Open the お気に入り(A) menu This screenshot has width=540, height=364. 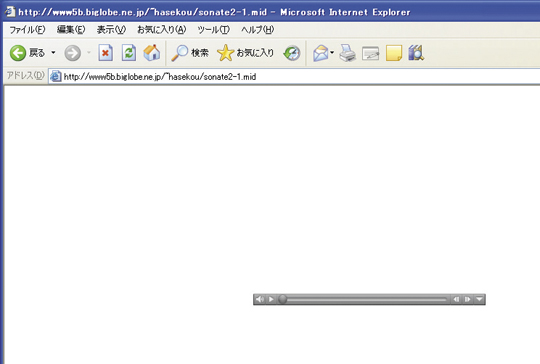tap(162, 30)
